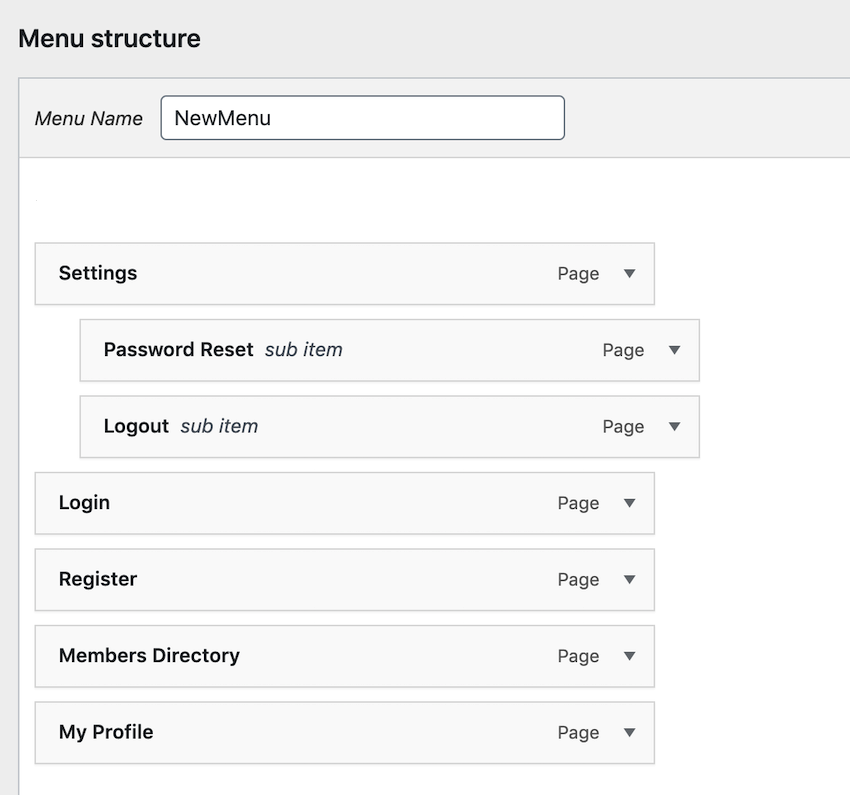Screen dimensions: 850x795
Task: Select the Register menu item title
Action: (98, 579)
